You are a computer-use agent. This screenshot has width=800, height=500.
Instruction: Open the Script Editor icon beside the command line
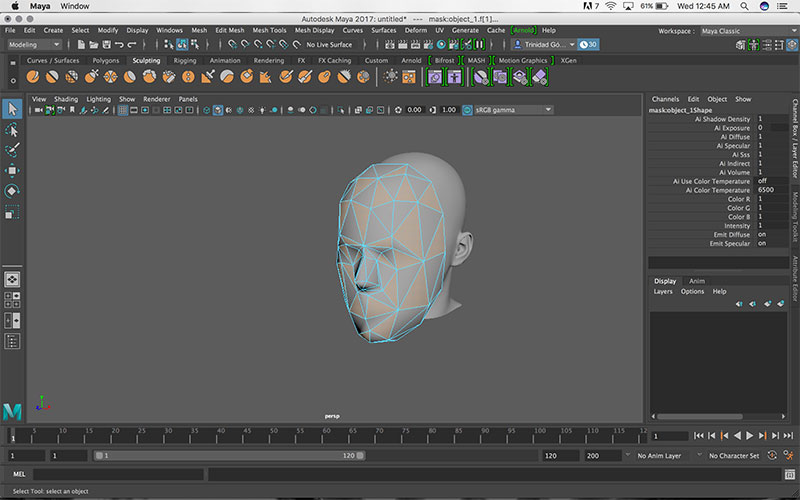pos(789,474)
